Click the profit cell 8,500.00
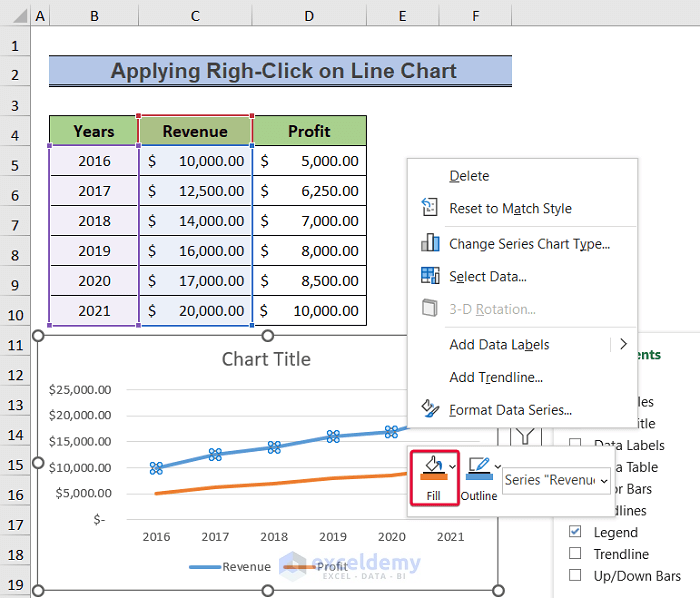The width and height of the screenshot is (700, 598). point(309,281)
